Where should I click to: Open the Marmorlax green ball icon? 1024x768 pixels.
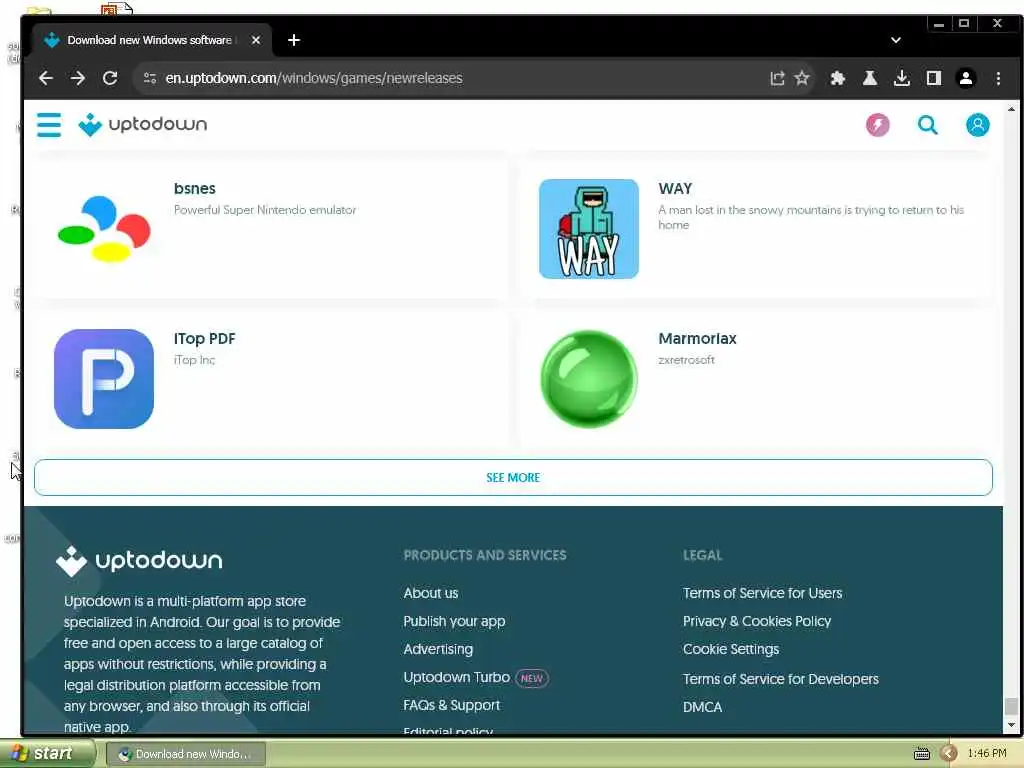coord(588,379)
